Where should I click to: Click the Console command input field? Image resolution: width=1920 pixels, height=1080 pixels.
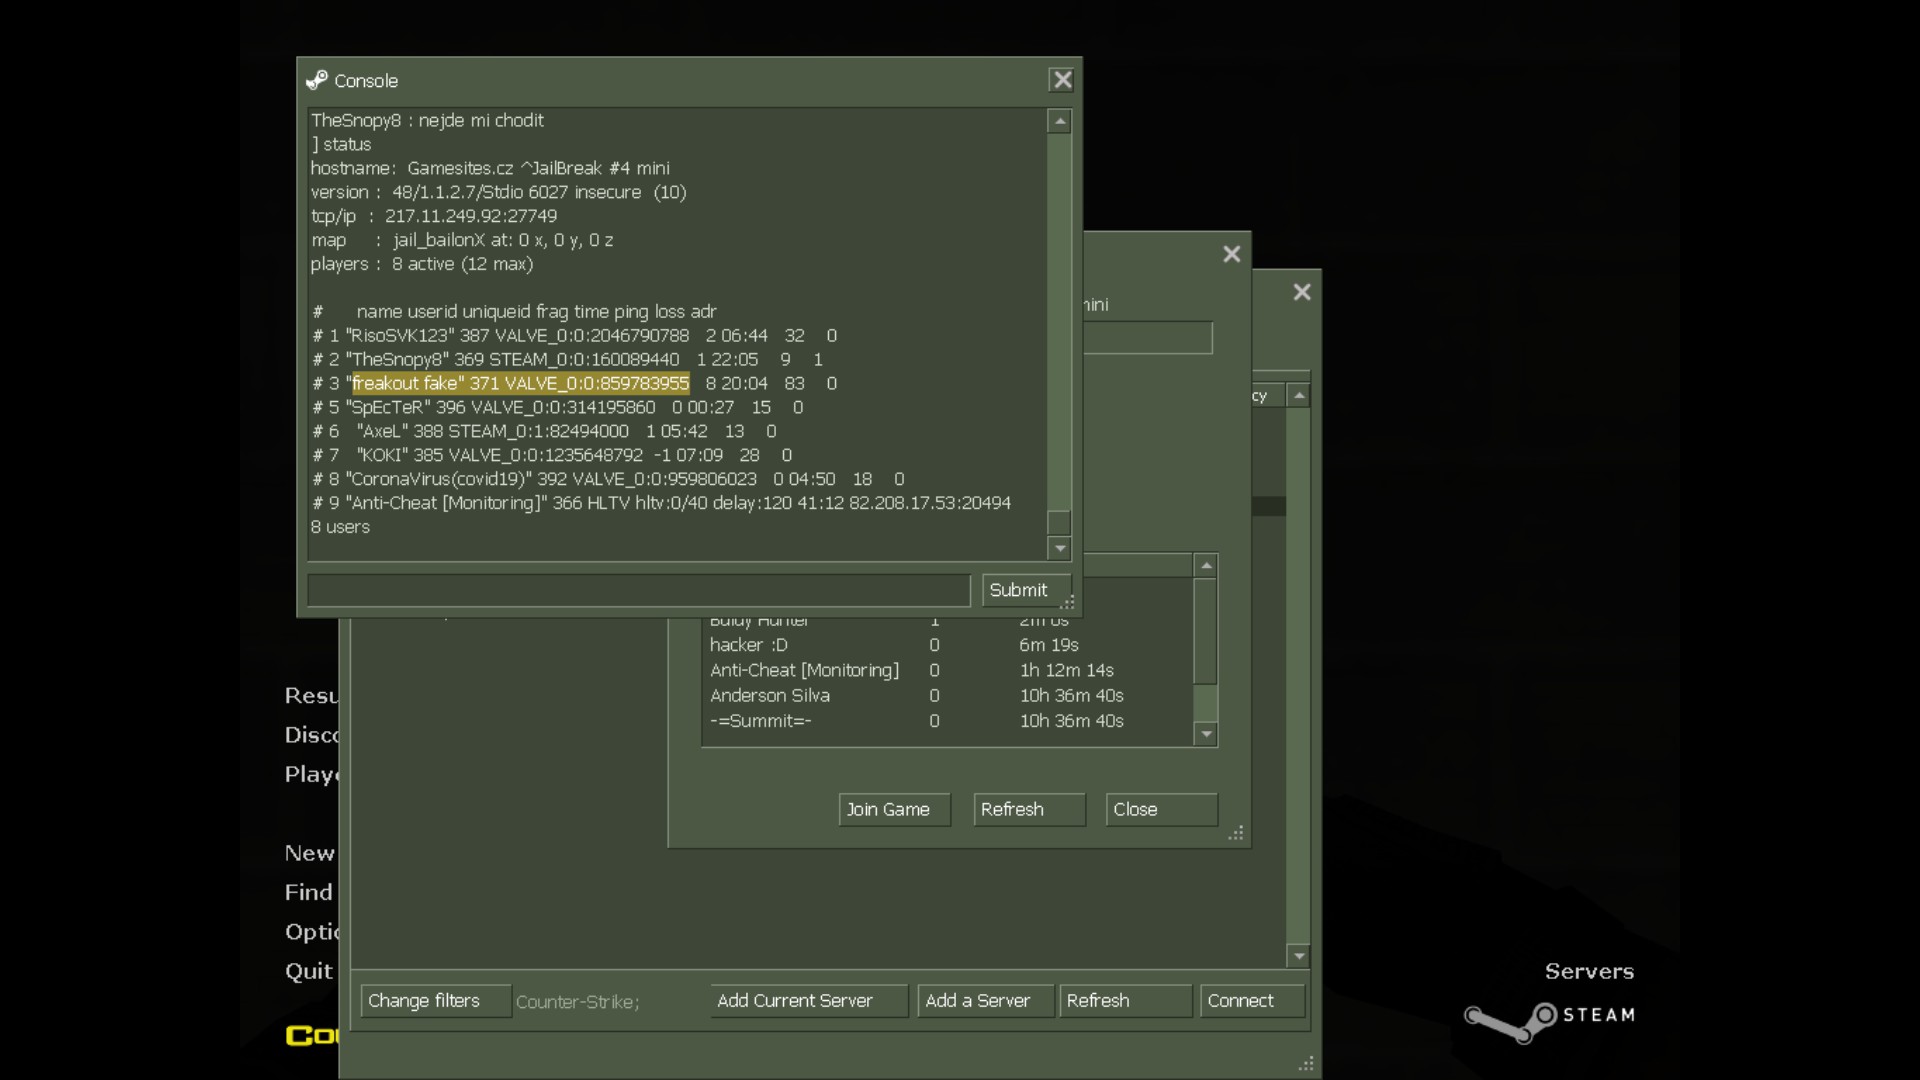[x=638, y=590]
